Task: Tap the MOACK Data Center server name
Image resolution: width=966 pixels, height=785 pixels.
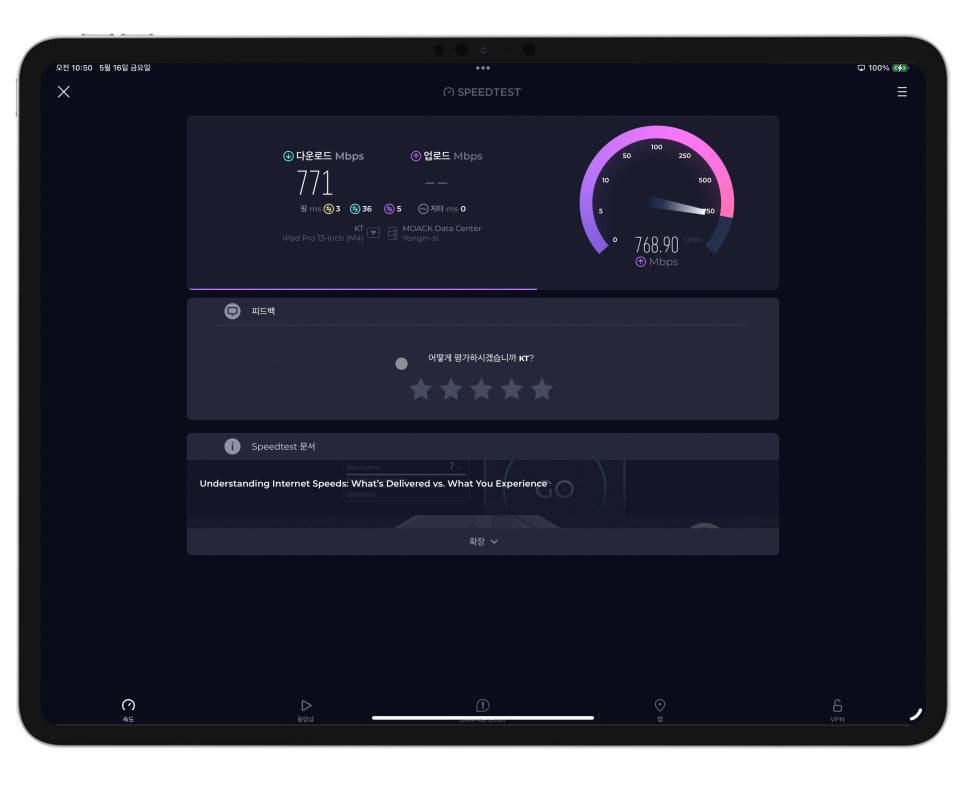Action: (x=442, y=228)
